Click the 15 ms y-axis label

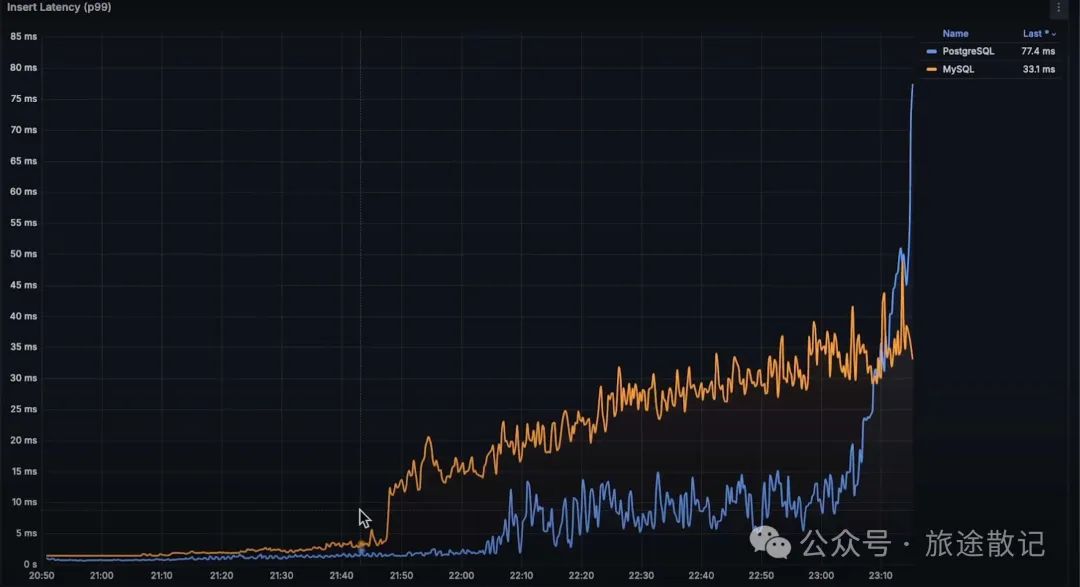click(23, 471)
